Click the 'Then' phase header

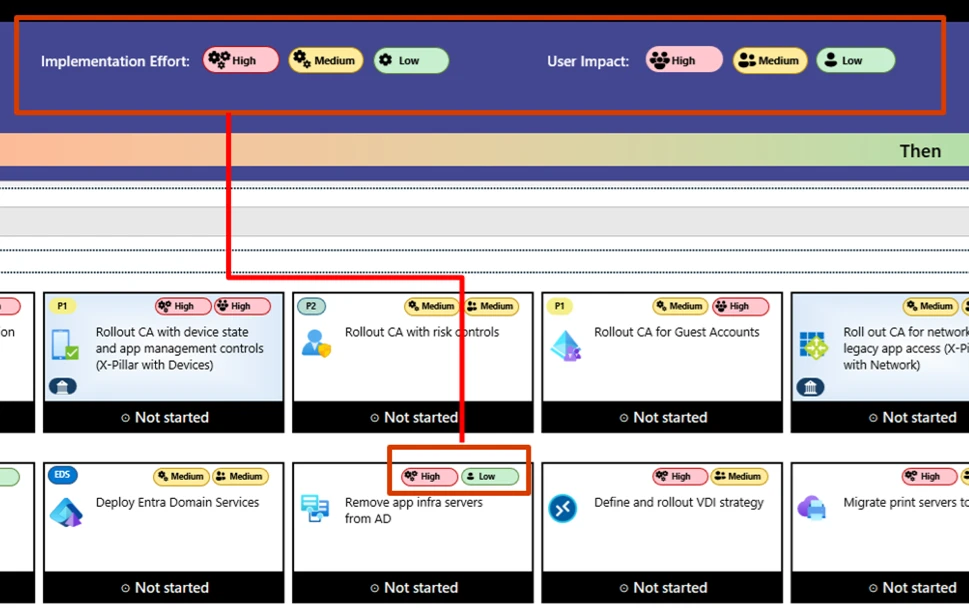click(x=919, y=151)
